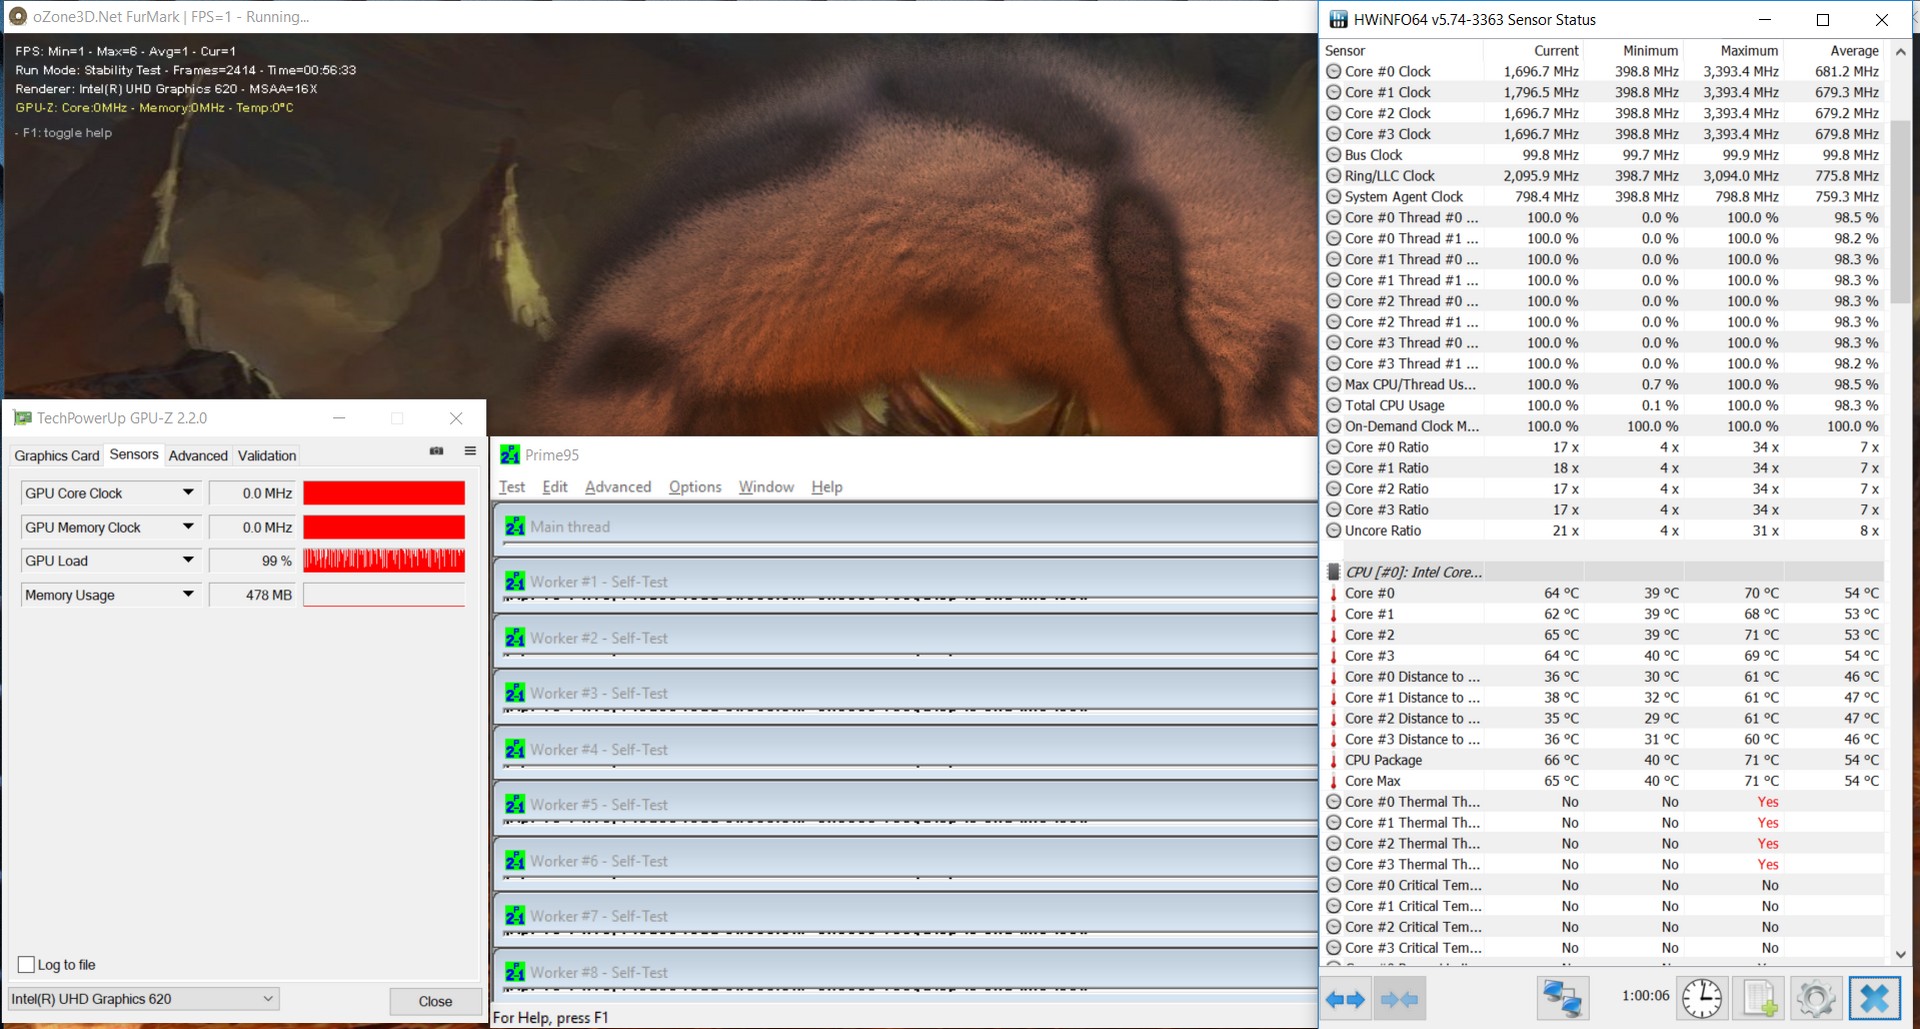Open the Help menu in Prime95

827,487
